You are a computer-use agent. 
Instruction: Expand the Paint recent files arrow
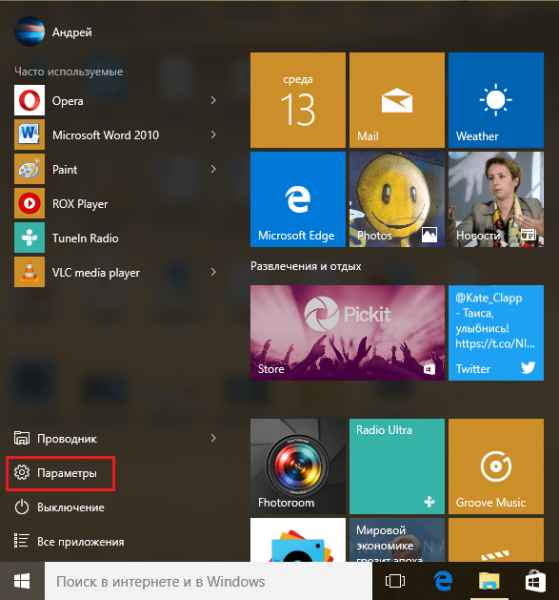click(x=213, y=169)
